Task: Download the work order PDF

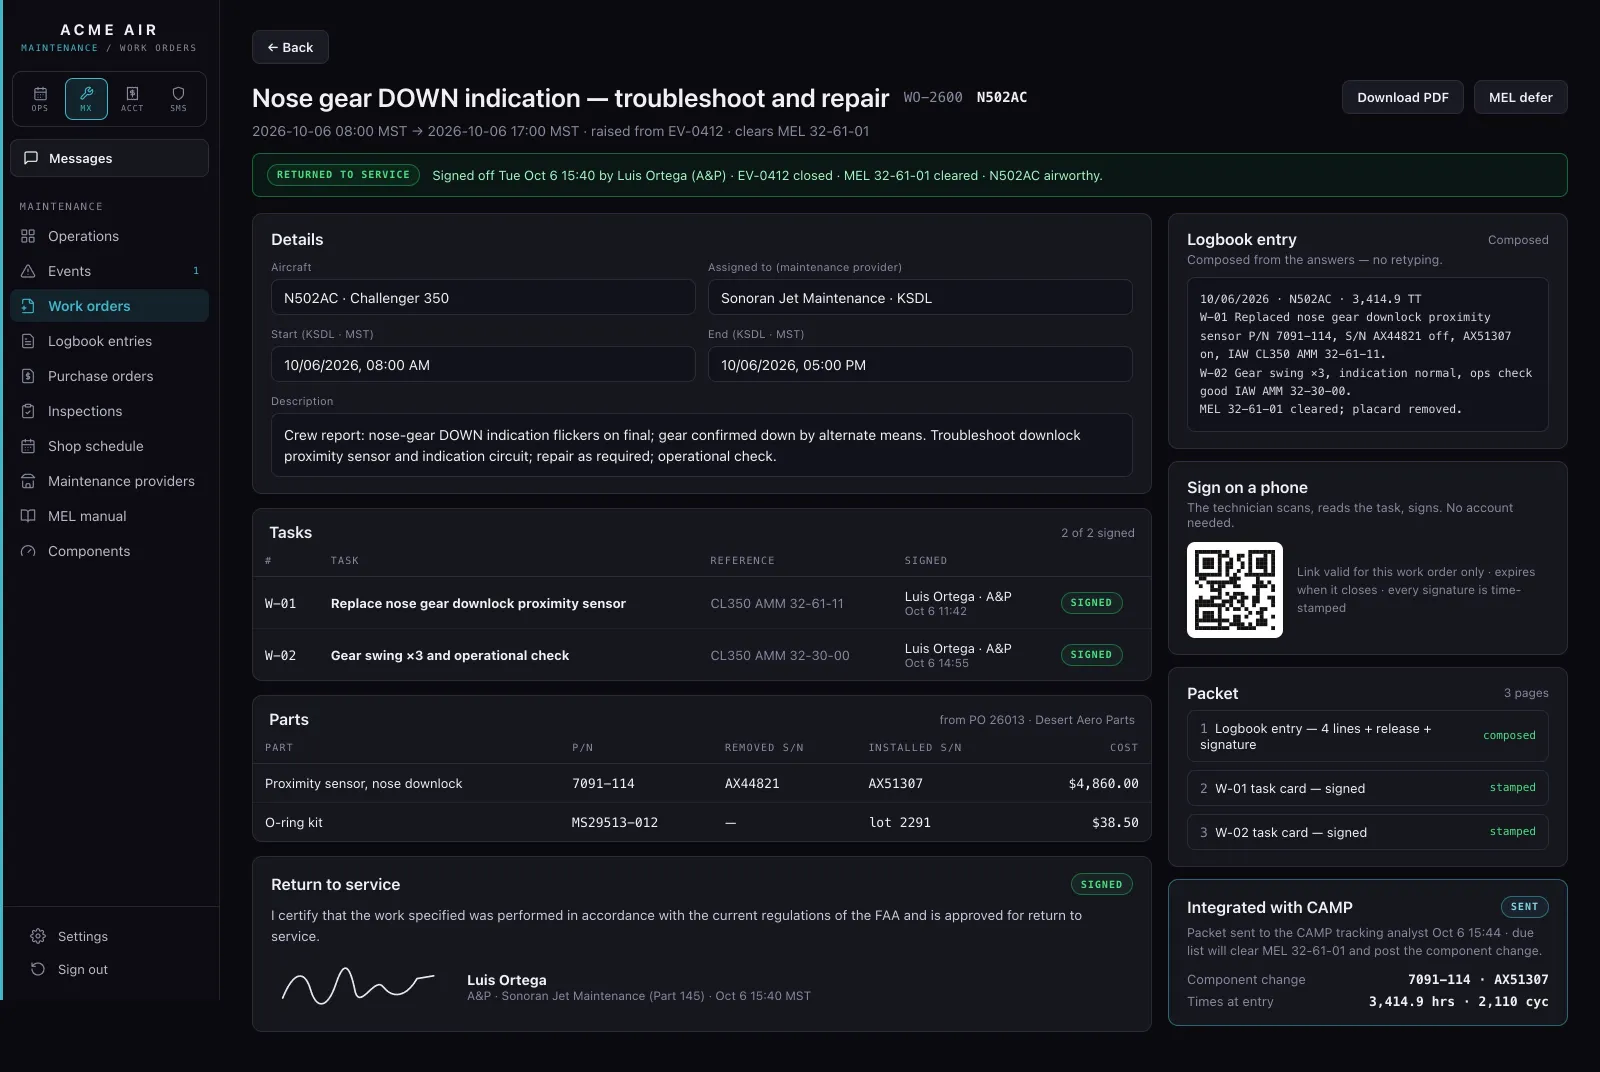Action: [1402, 97]
